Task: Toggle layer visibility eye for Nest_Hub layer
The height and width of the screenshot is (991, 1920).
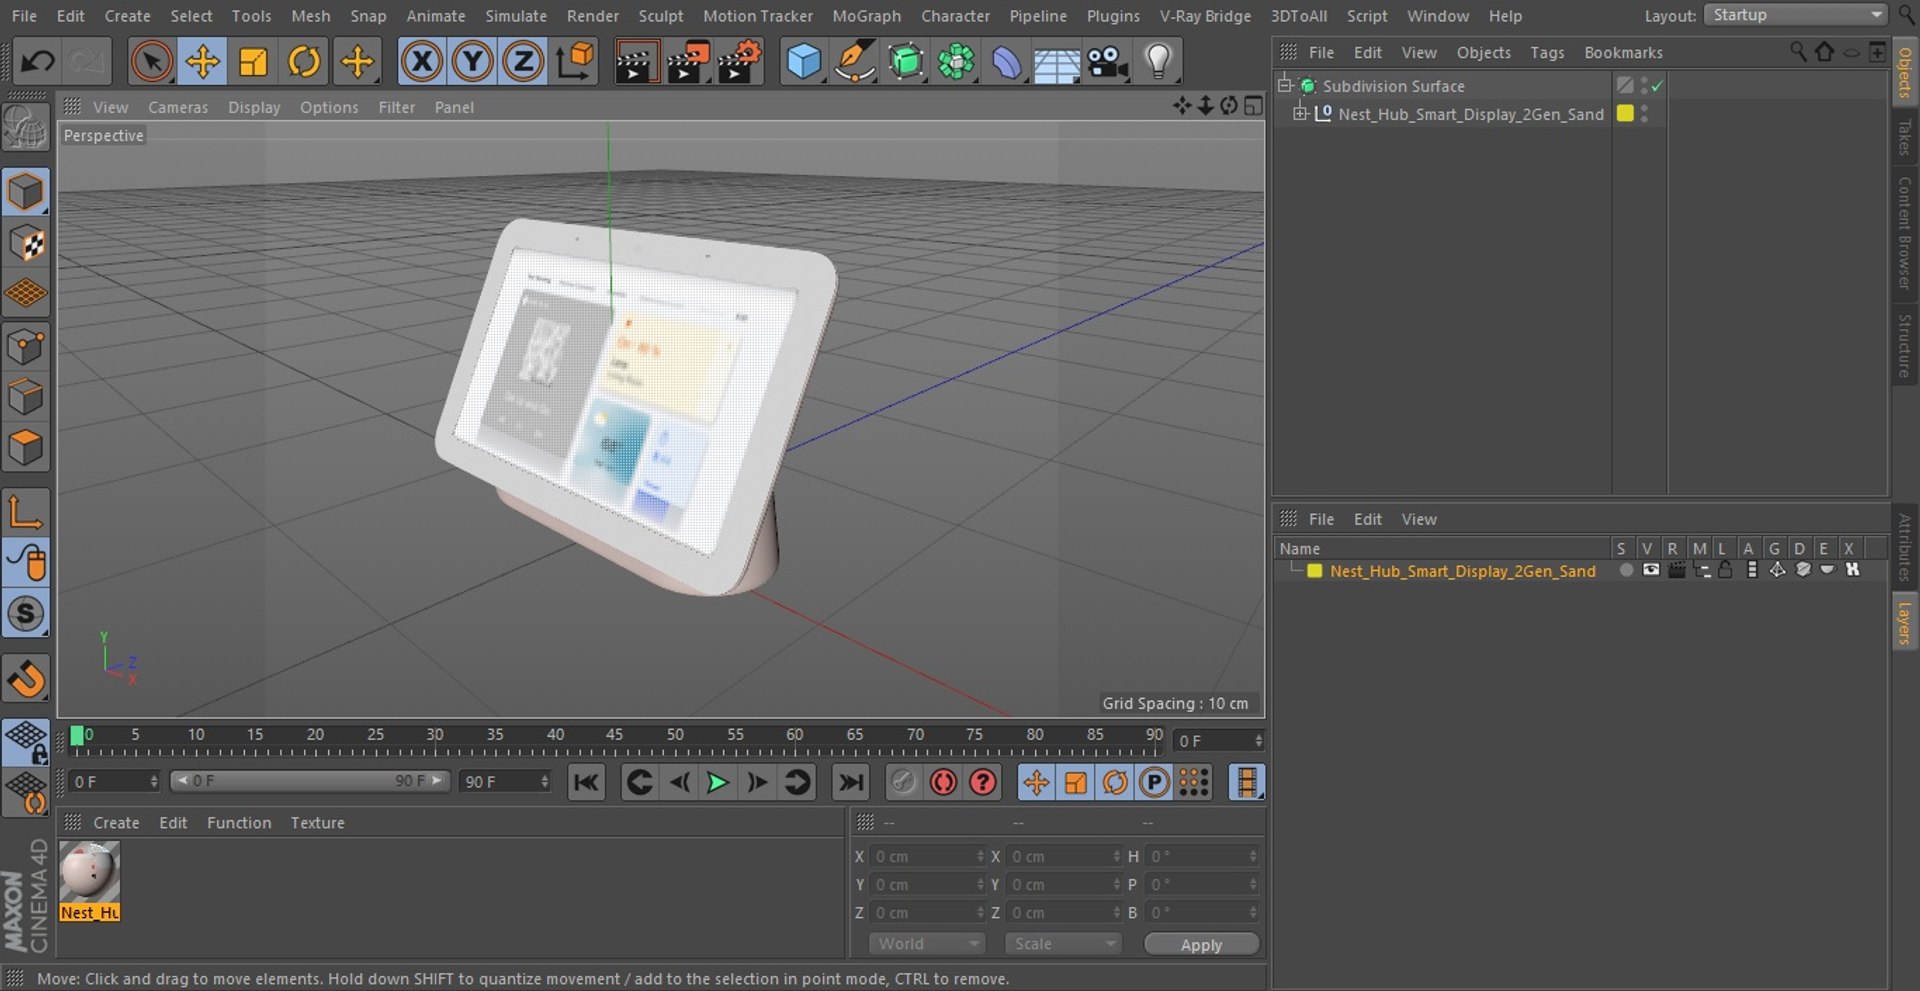Action: click(1651, 570)
